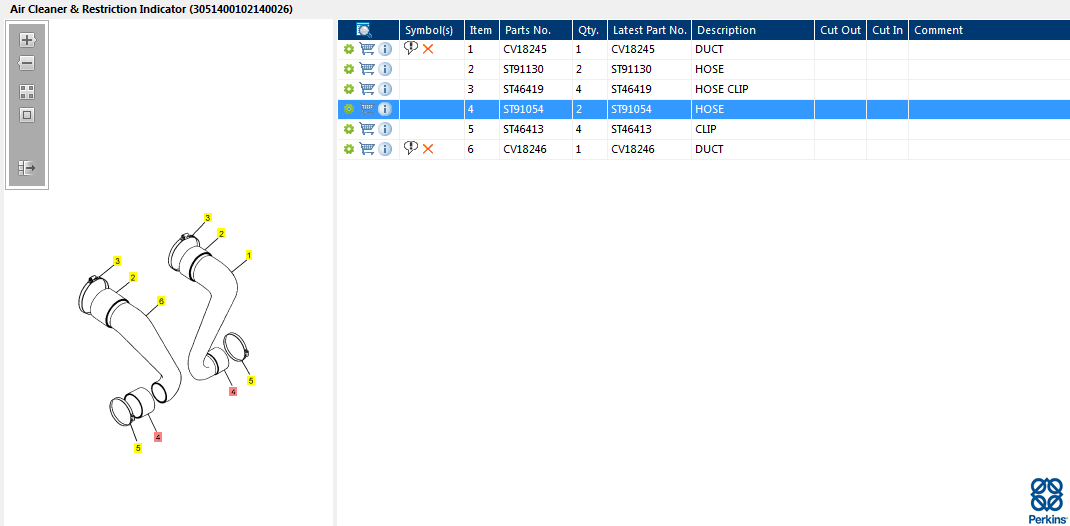Click callout 1 on the duct diagram

(x=249, y=255)
